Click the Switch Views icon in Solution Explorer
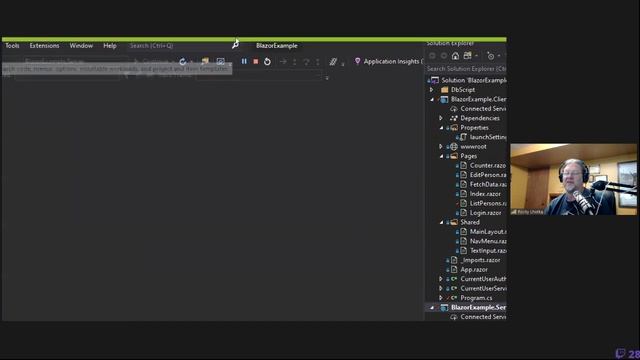The width and height of the screenshot is (640, 360). click(x=468, y=56)
